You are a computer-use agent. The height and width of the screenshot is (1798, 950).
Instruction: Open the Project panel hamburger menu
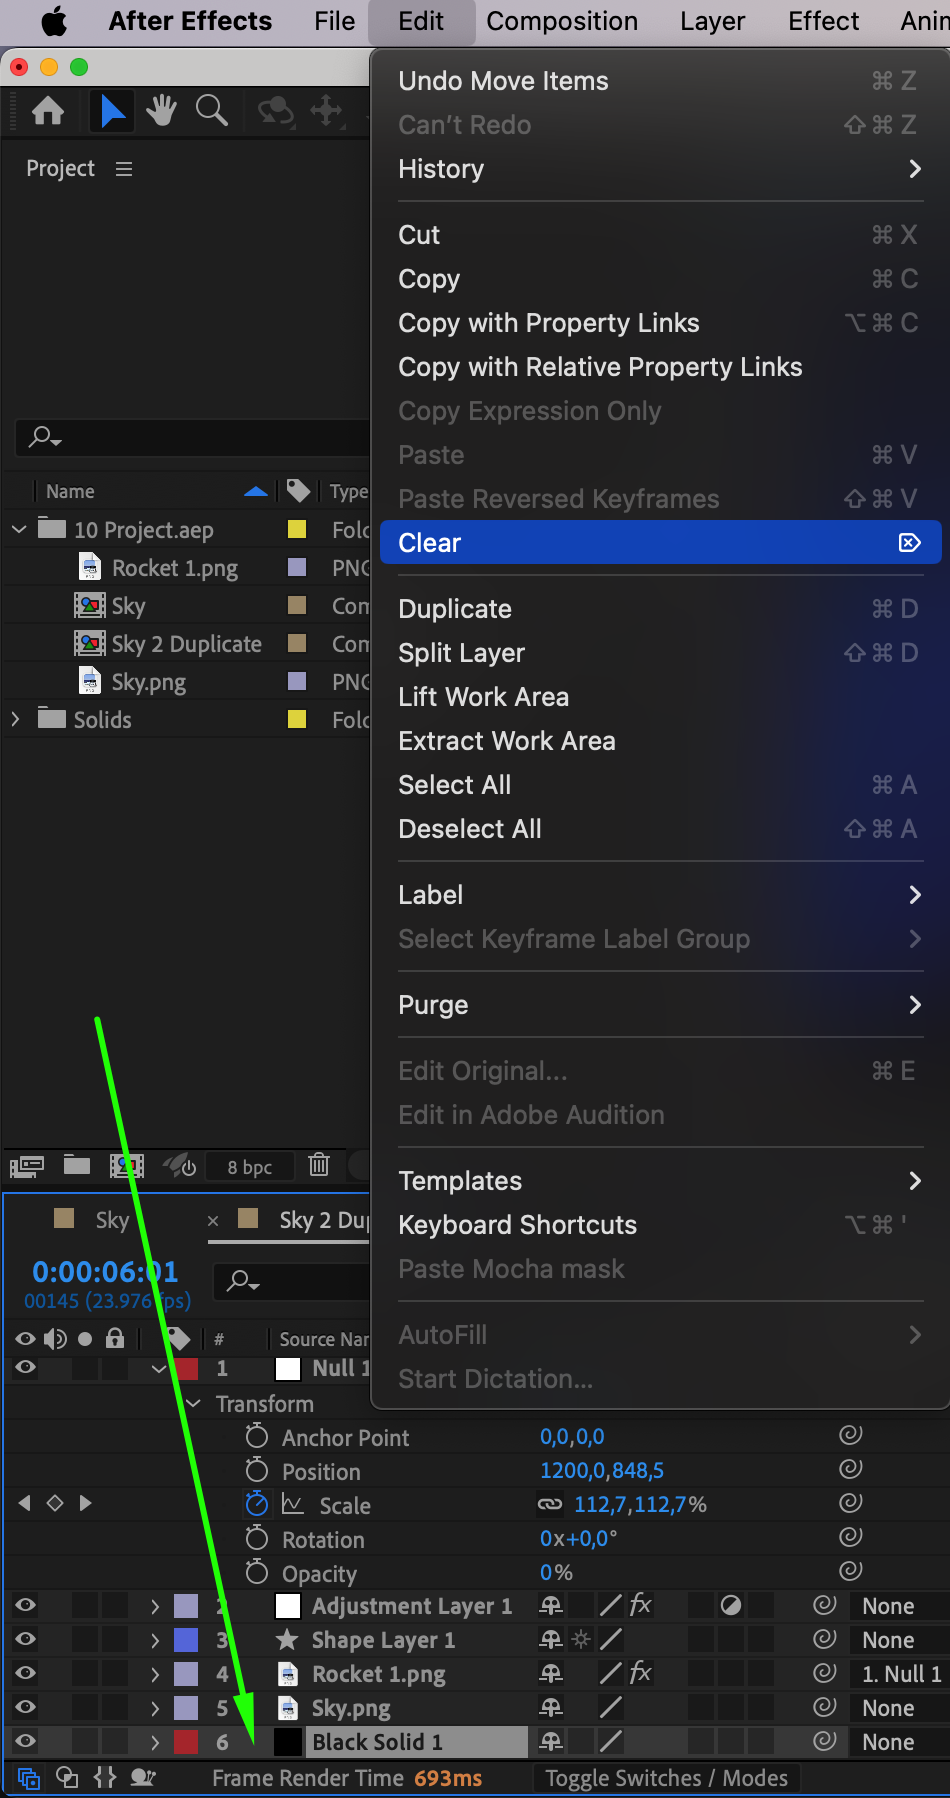124,169
